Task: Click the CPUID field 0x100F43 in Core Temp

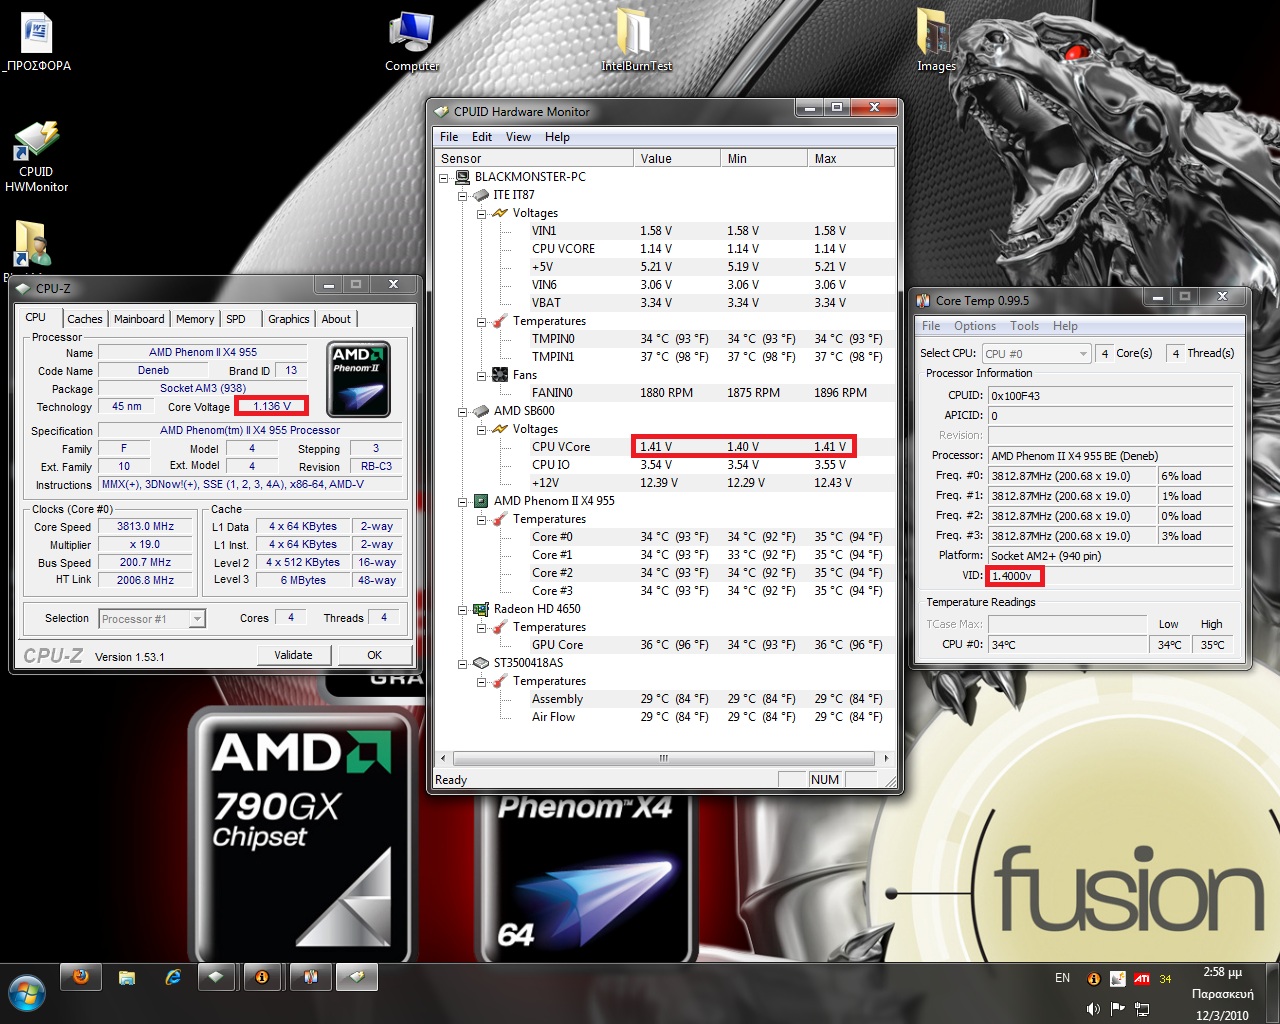Action: pyautogui.click(x=1111, y=395)
